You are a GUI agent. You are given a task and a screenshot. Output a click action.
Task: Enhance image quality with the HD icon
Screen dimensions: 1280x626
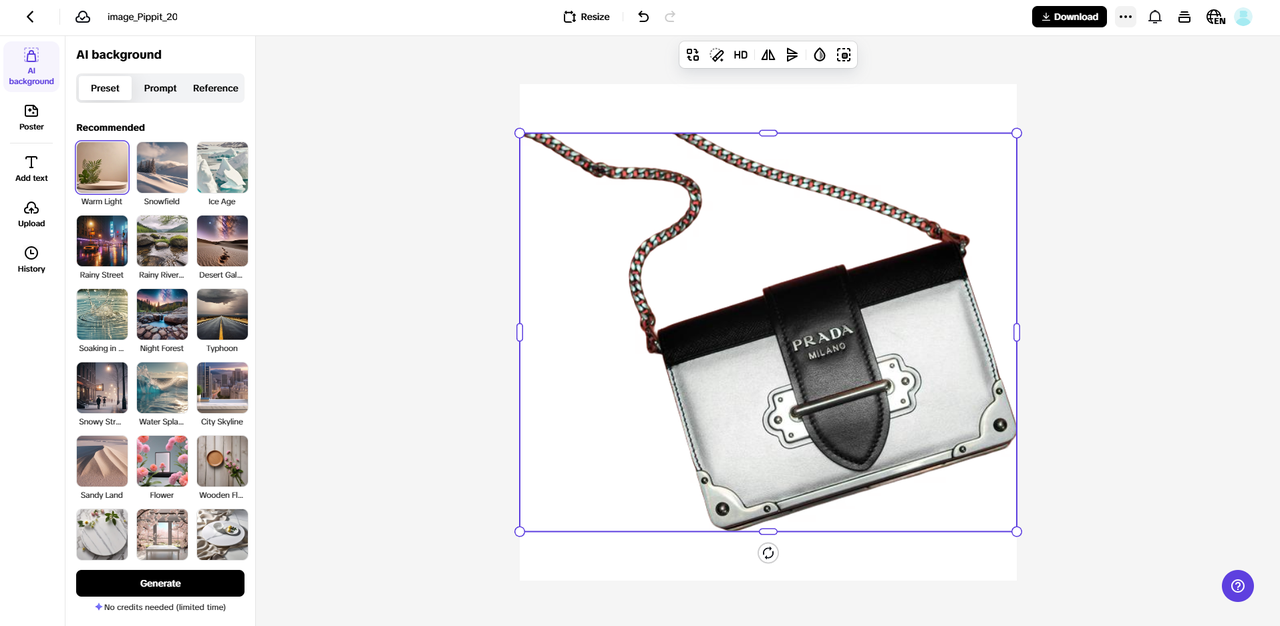[x=740, y=55]
